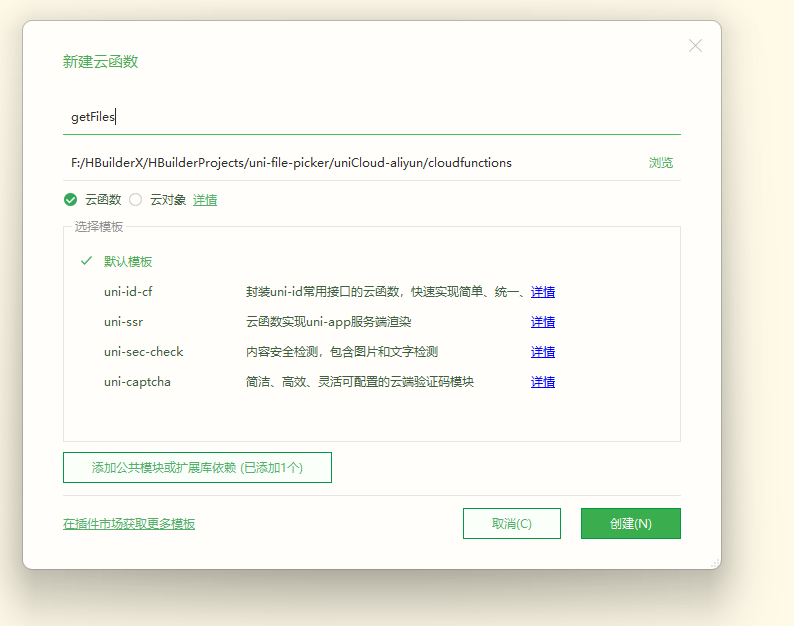The height and width of the screenshot is (626, 794).
Task: Open 详情 link for uni-captcha
Action: pyautogui.click(x=543, y=382)
